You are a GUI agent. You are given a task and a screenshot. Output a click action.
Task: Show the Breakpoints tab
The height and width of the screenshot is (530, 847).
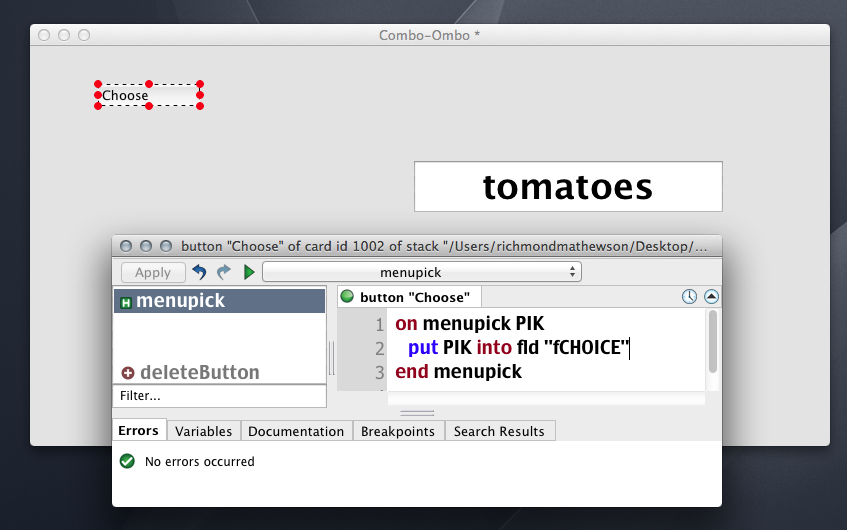point(397,431)
